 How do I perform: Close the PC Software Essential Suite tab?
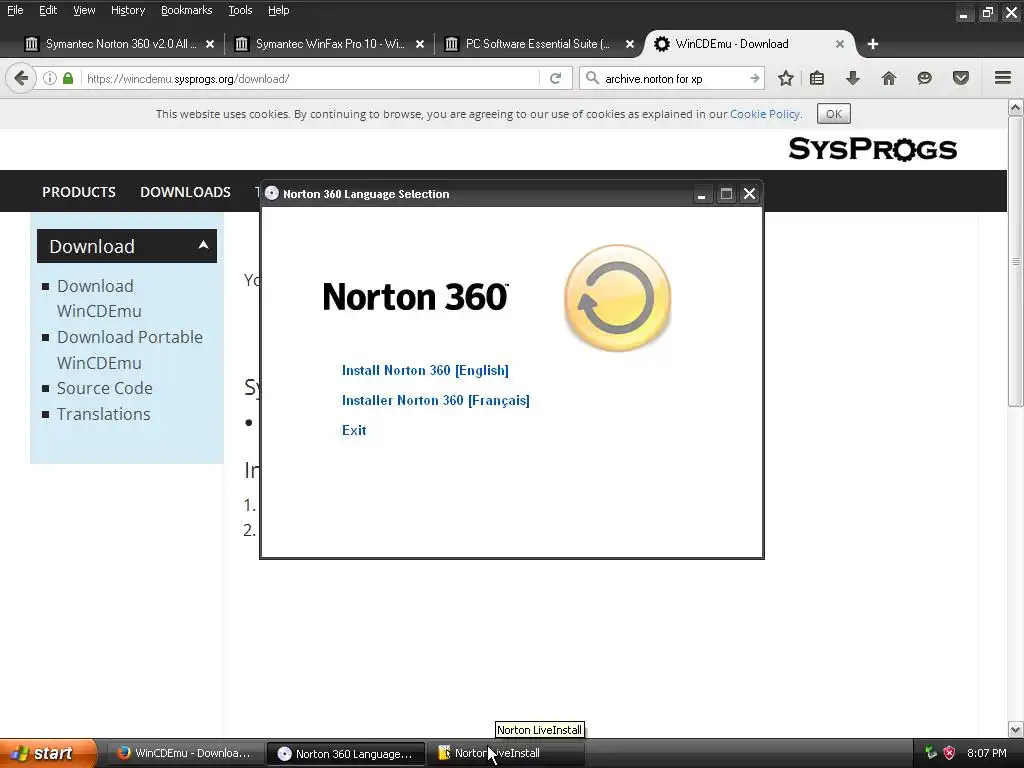(630, 44)
